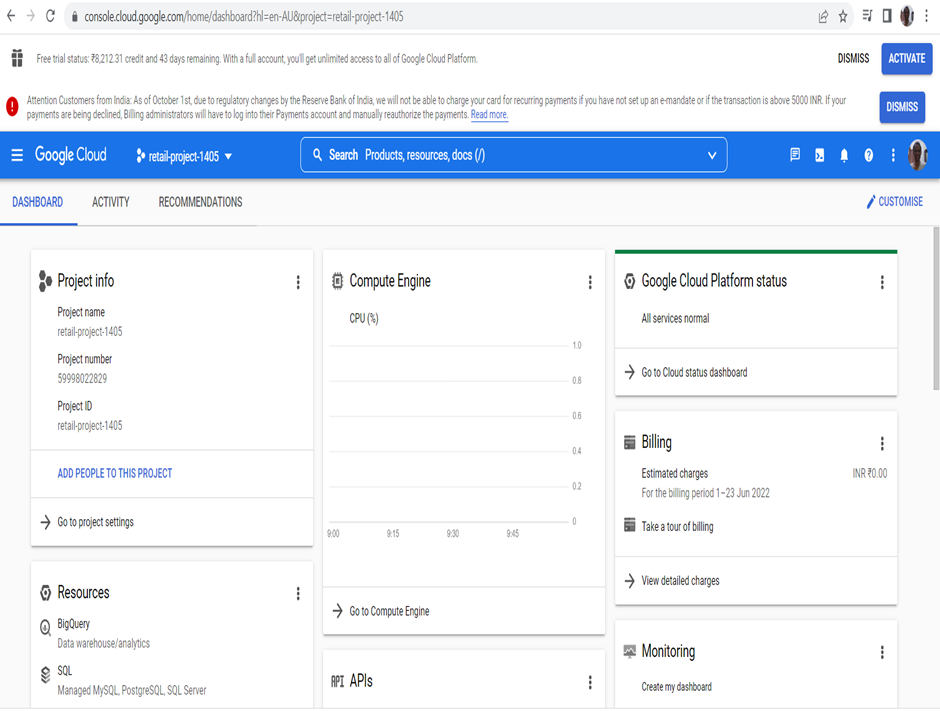This screenshot has width=940, height=711.
Task: Click Add people to this project
Action: click(115, 474)
